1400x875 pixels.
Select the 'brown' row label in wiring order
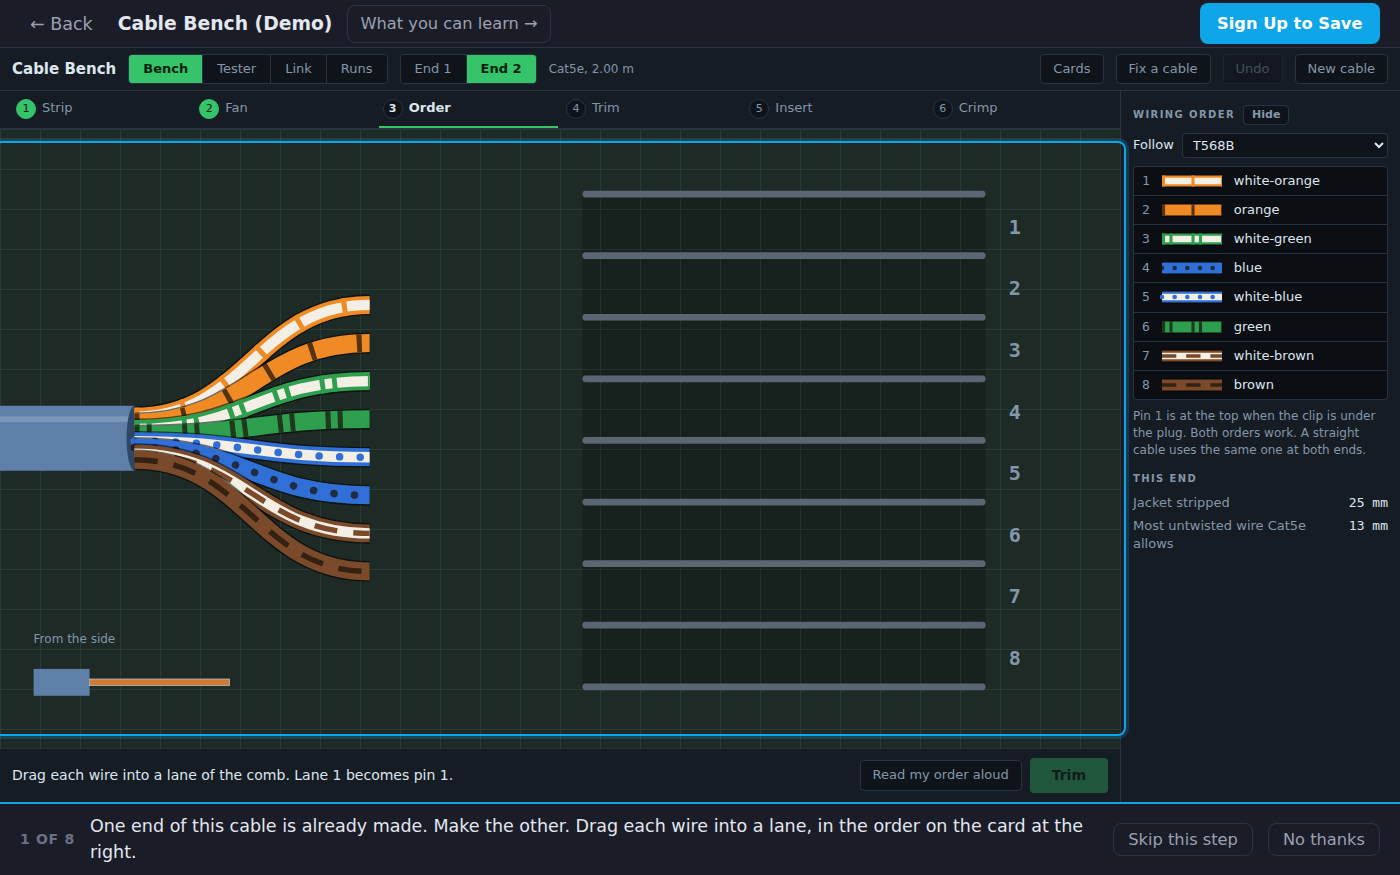tap(1254, 385)
